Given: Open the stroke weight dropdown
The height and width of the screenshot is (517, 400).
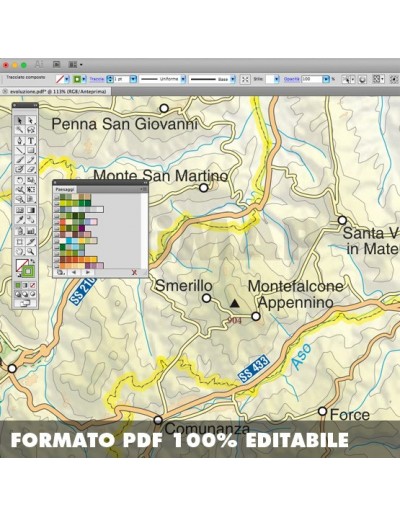Looking at the screenshot, I should [133, 79].
